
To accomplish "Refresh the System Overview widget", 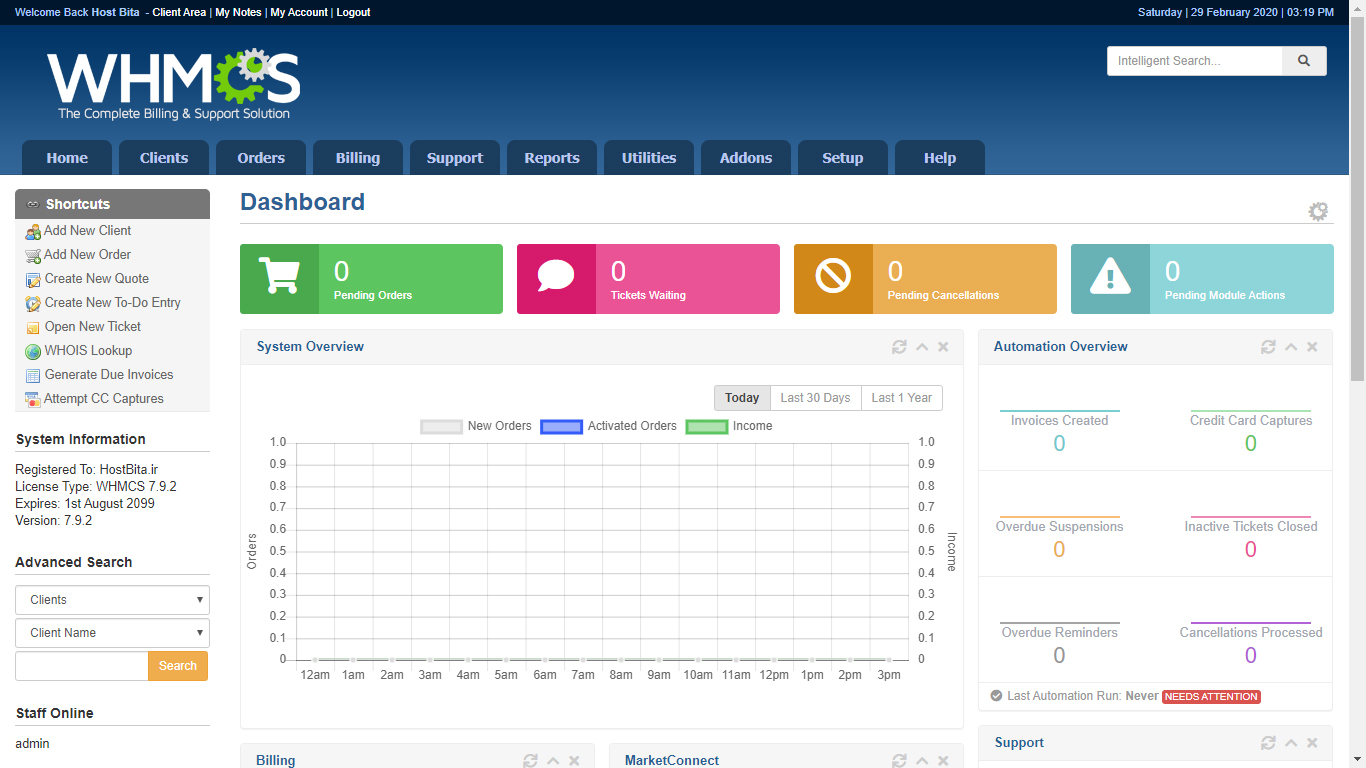I will coord(899,347).
